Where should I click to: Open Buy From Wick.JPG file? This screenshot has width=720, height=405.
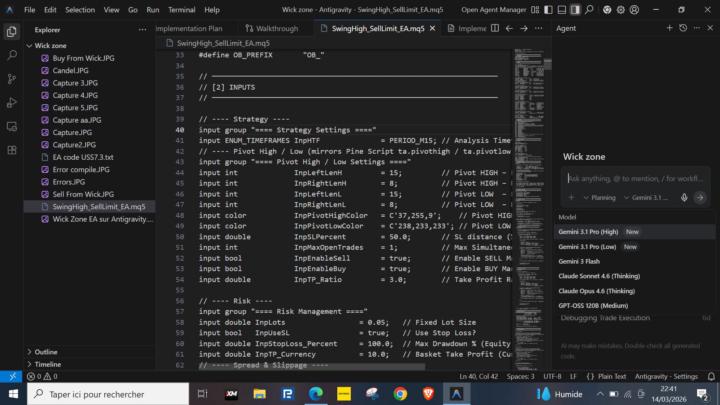[84, 58]
